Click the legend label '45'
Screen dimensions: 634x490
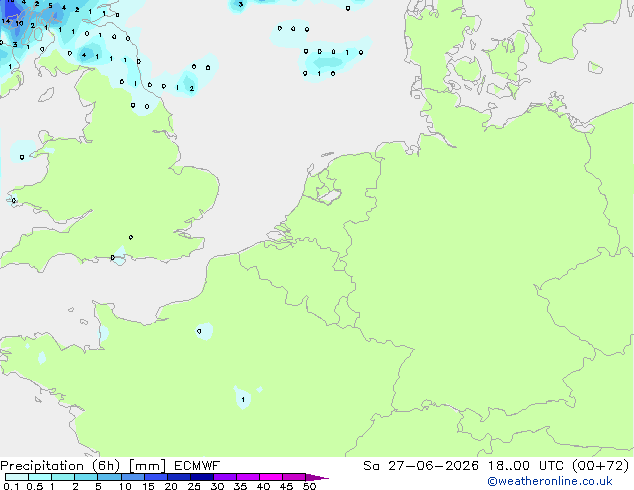[x=286, y=486]
